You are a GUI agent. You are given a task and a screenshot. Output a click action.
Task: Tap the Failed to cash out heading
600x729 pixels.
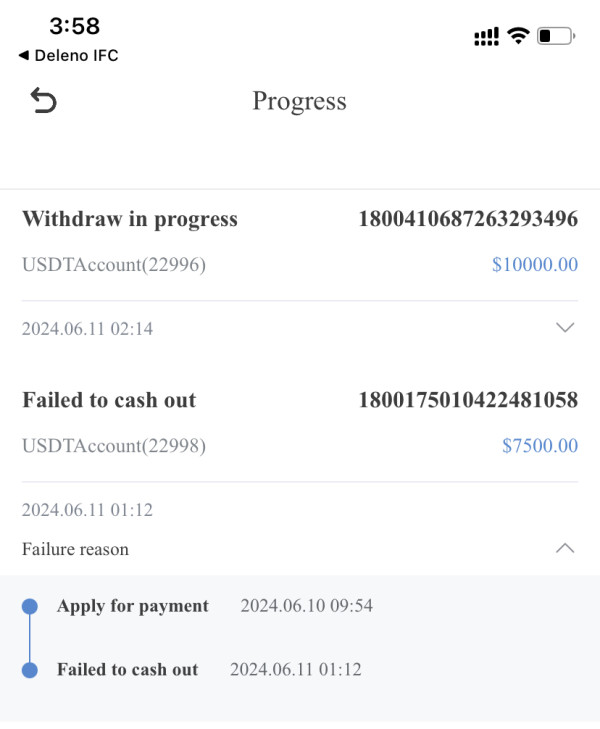tap(109, 401)
